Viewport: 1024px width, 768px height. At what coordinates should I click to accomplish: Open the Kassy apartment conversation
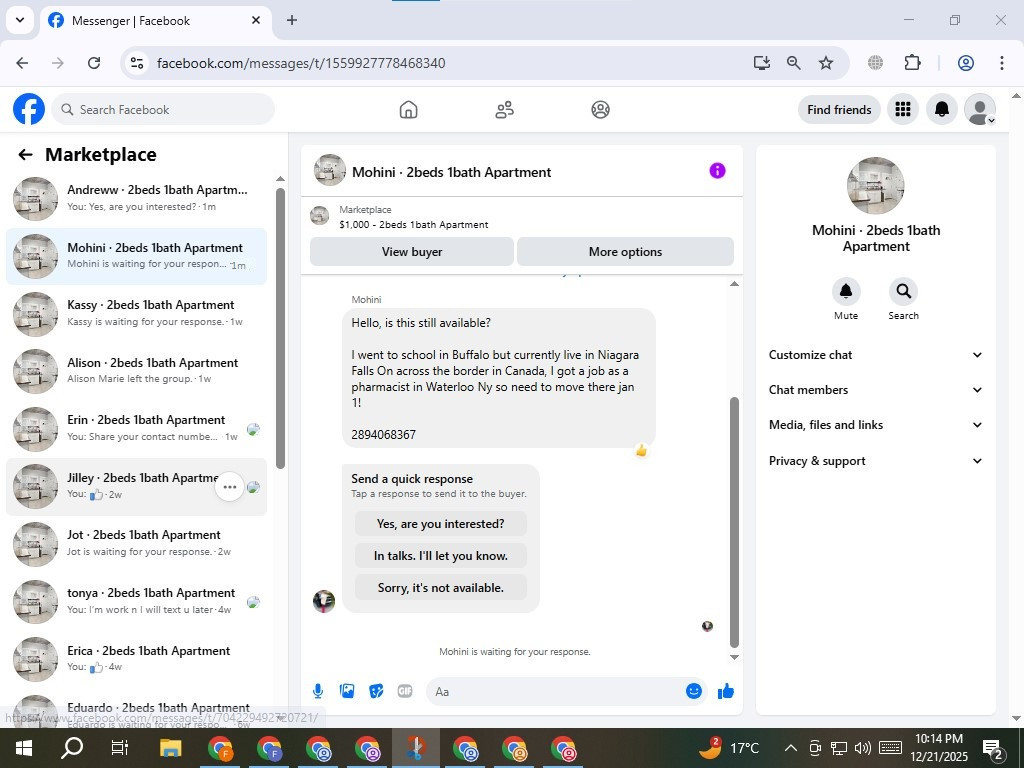coord(136,313)
